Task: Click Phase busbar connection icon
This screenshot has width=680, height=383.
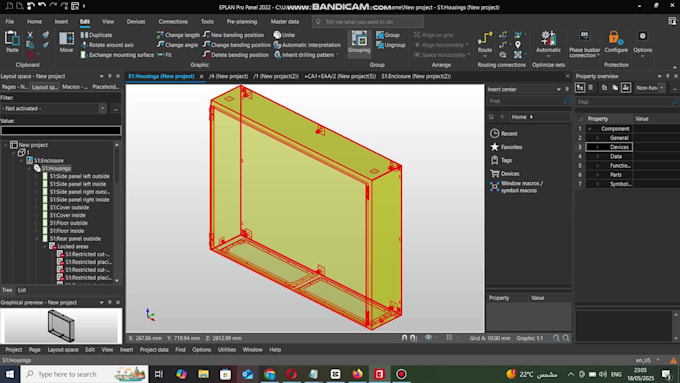Action: point(584,36)
